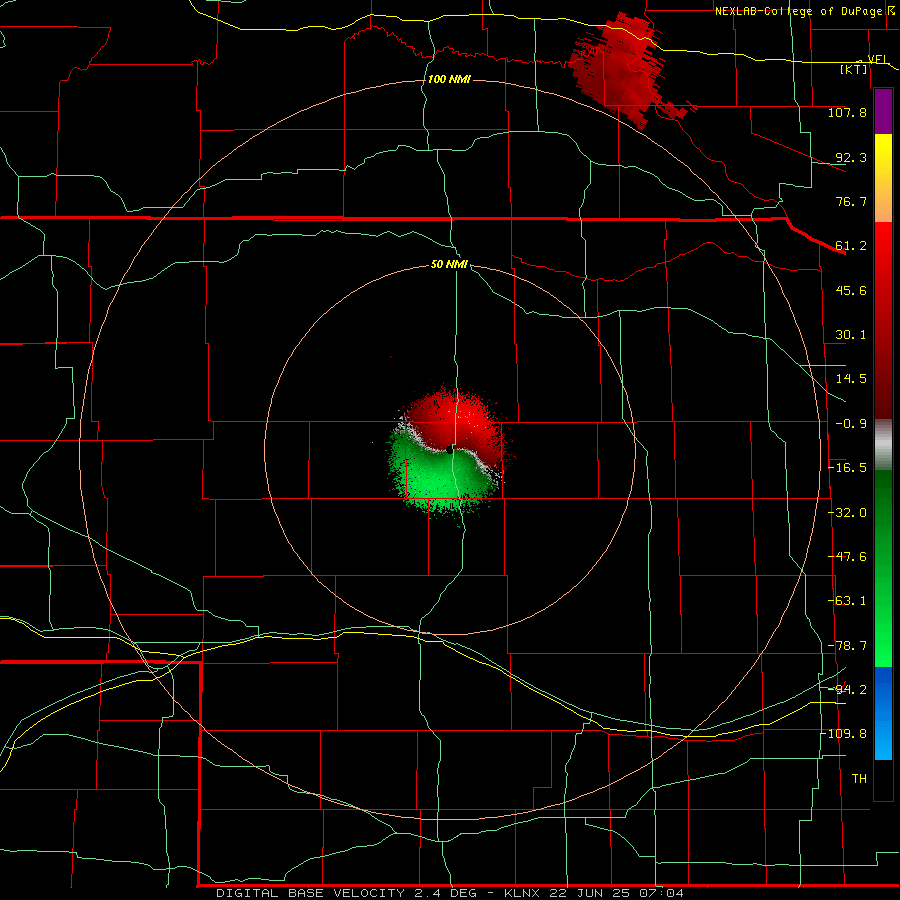Image resolution: width=900 pixels, height=900 pixels.
Task: Select the -78.7 scale value
Action: pyautogui.click(x=847, y=646)
